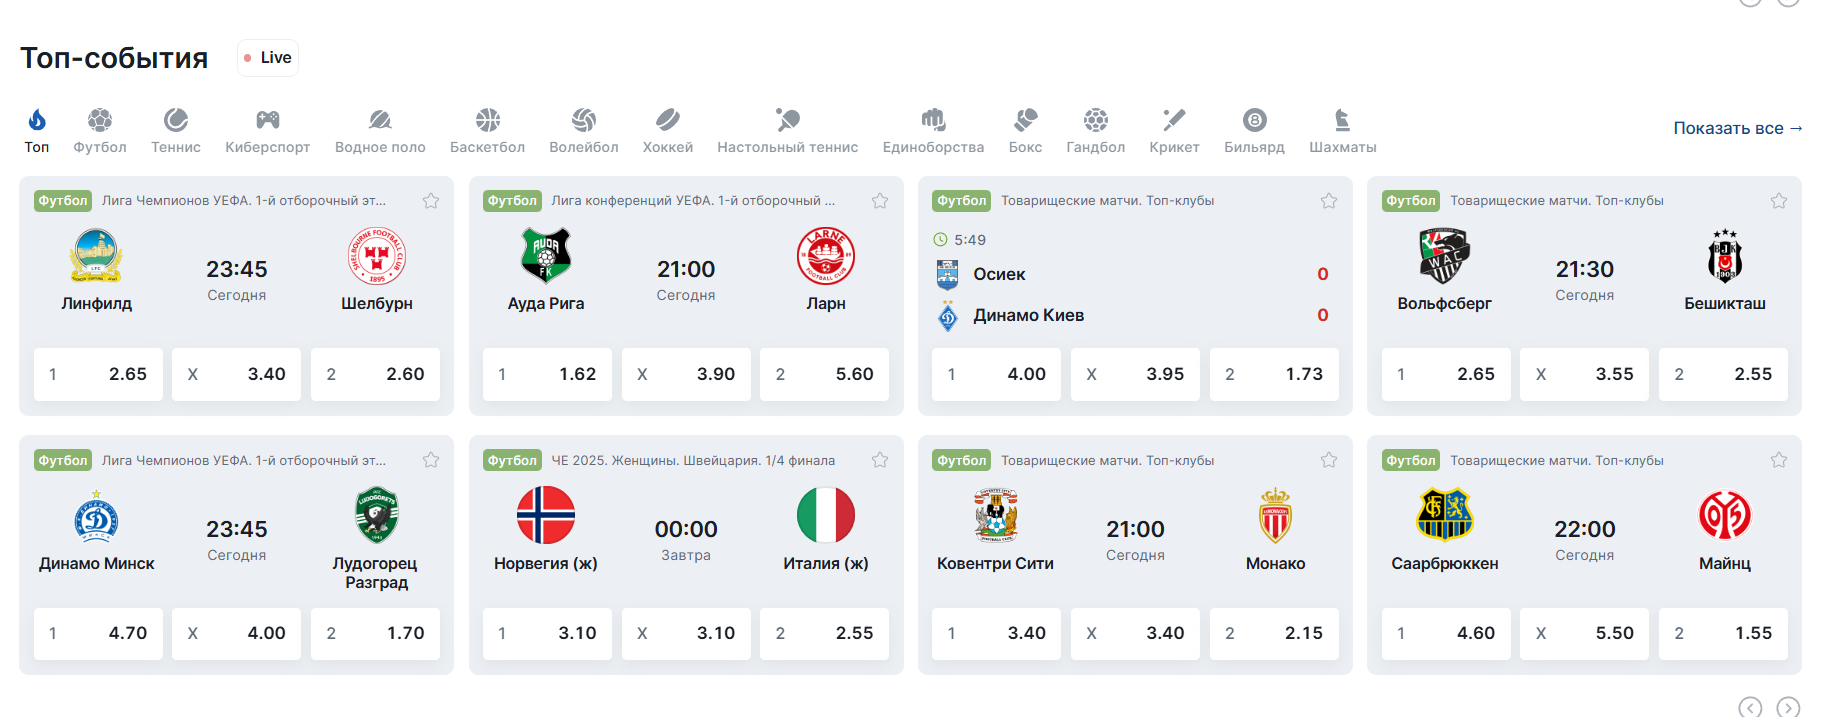Select the Top tab with flame
Viewport: 1839px width, 717px height.
pos(37,131)
